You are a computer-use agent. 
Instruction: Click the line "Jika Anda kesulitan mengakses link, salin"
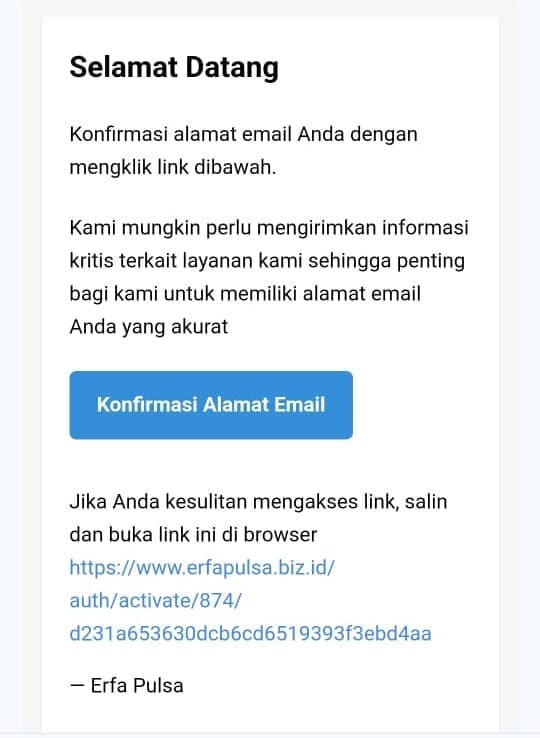258,502
